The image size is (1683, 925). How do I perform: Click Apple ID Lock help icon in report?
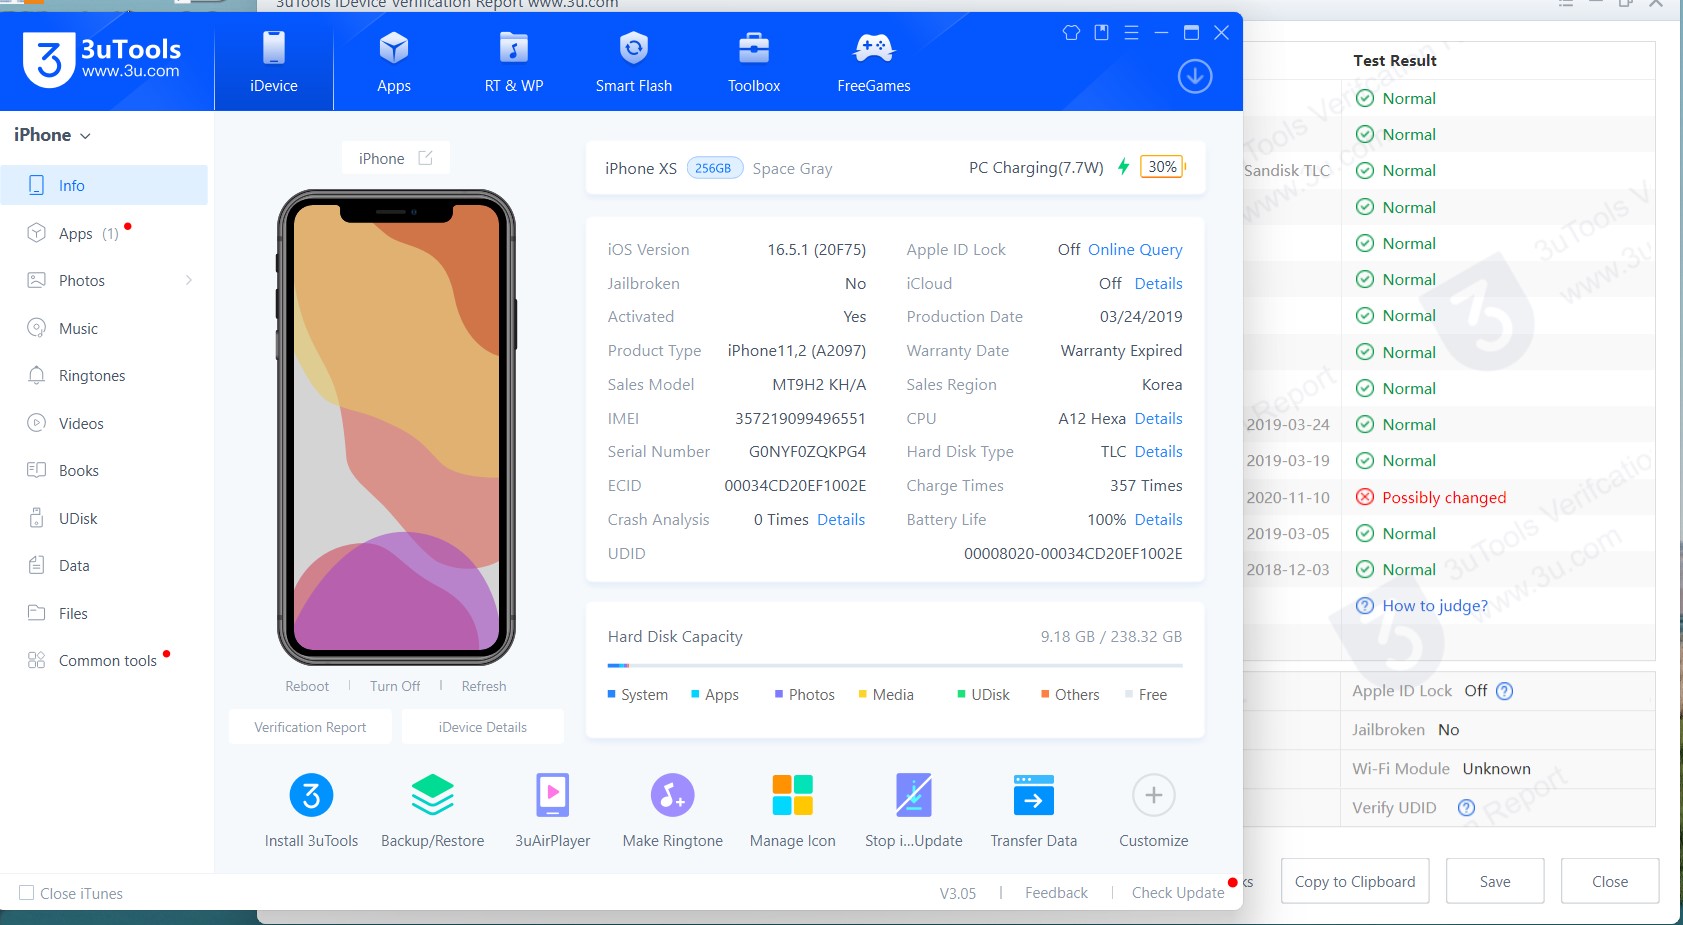point(1504,691)
